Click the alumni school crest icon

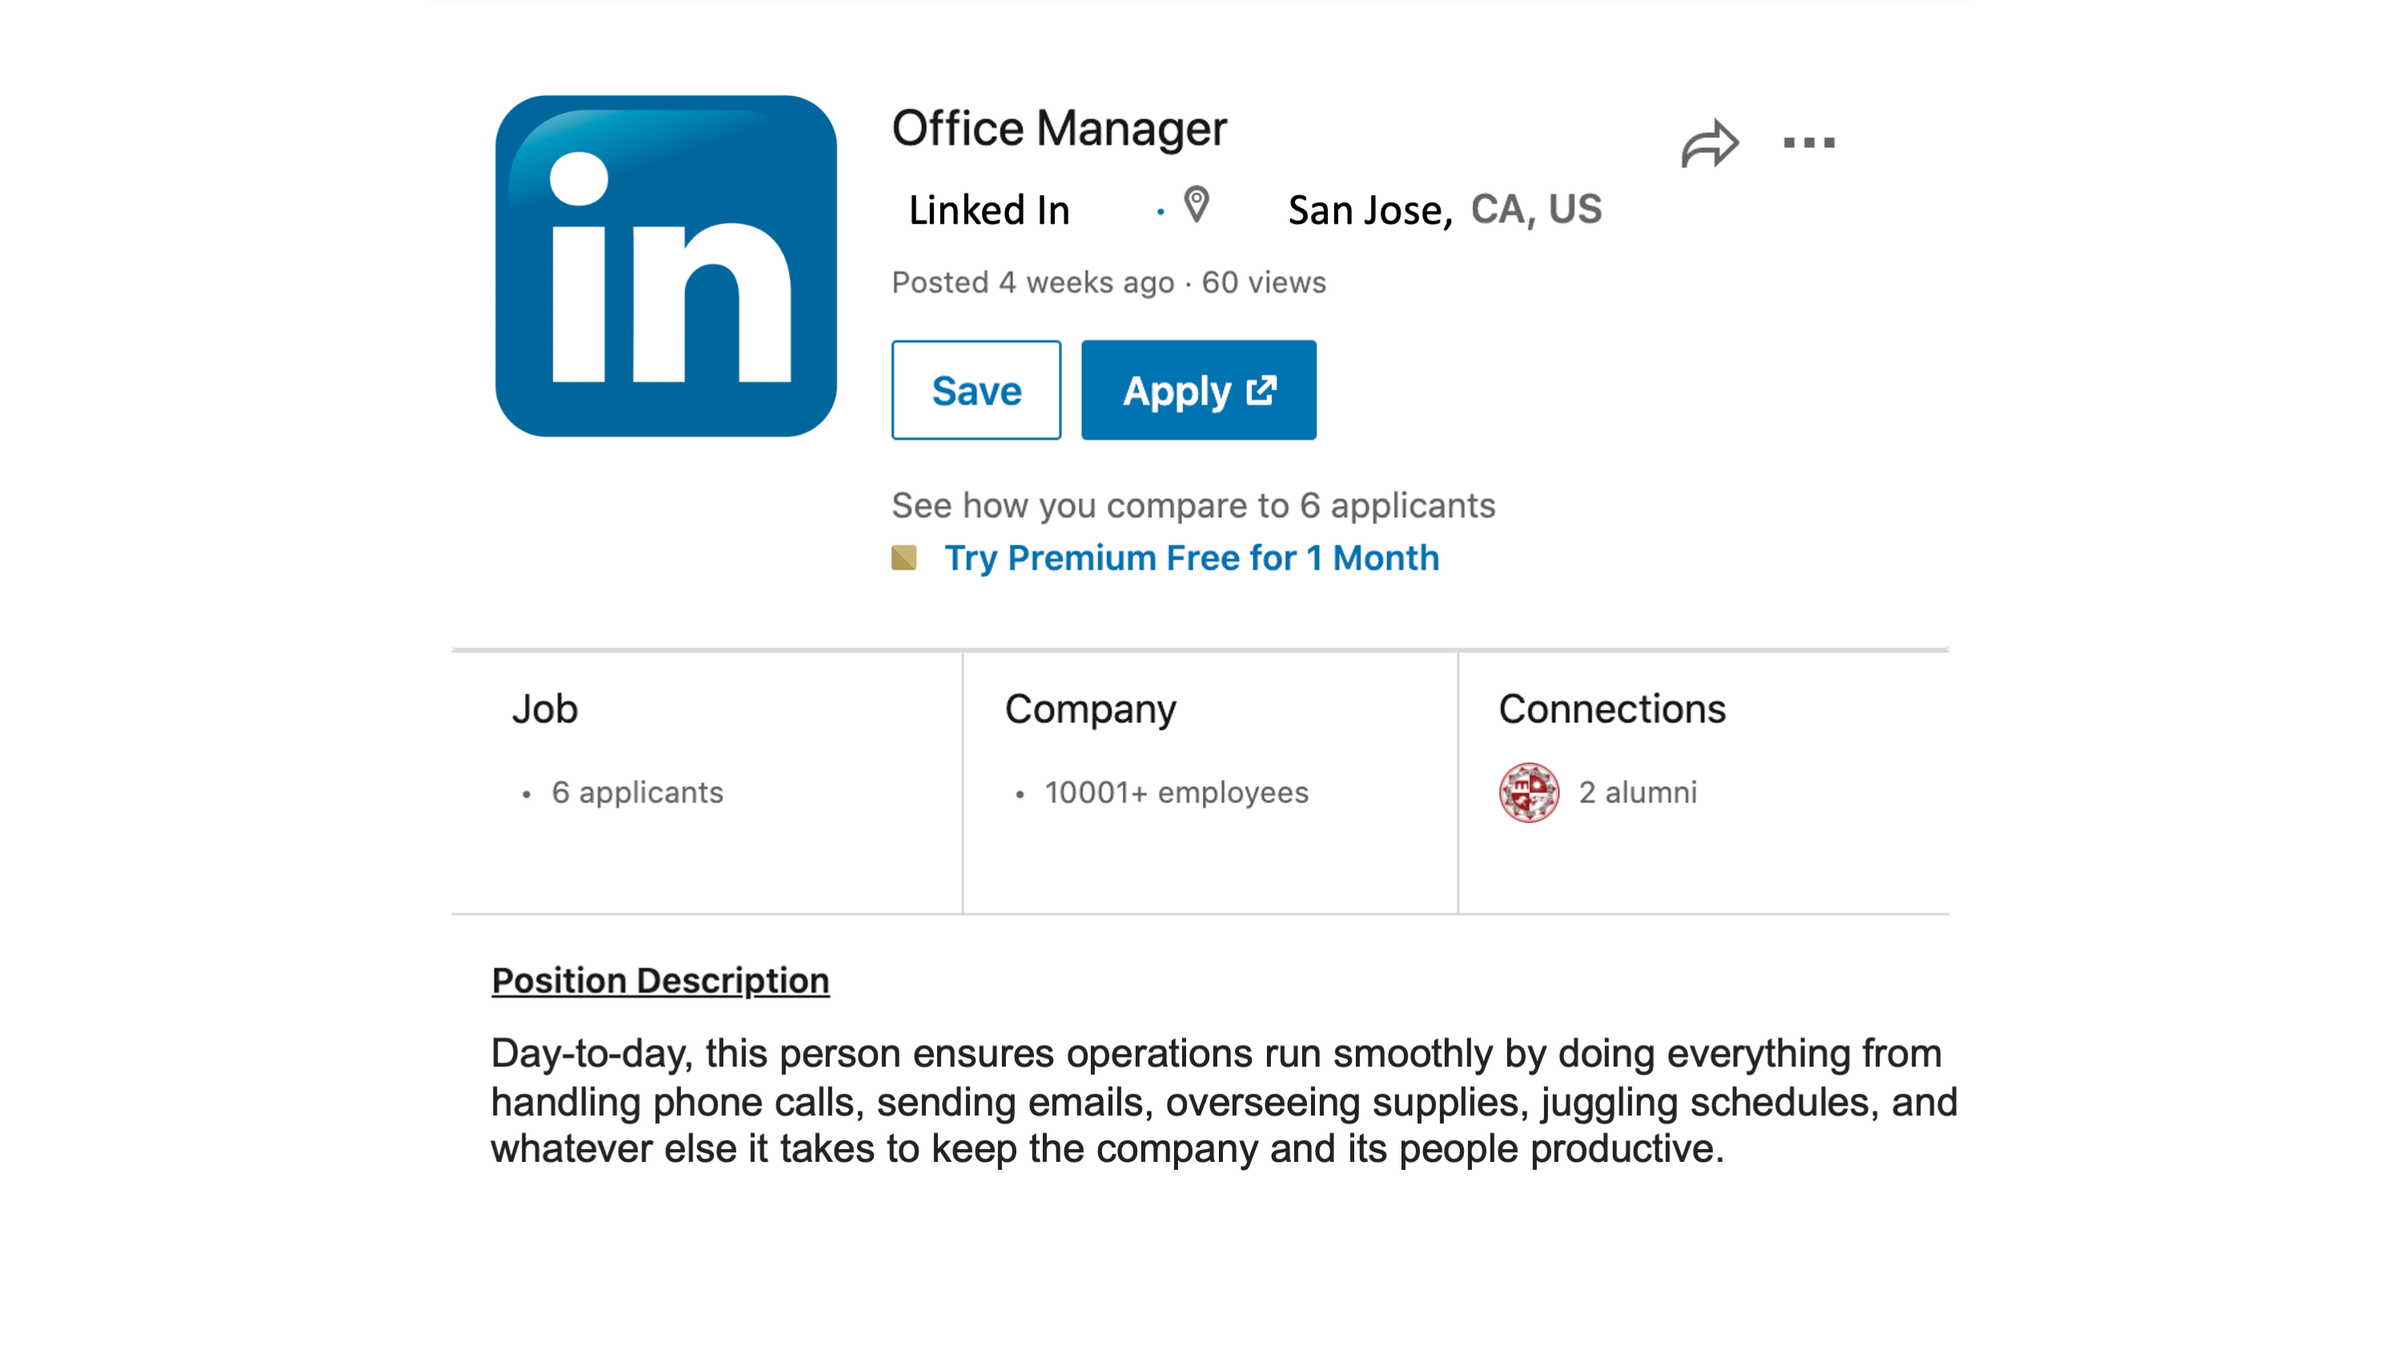pyautogui.click(x=1528, y=792)
